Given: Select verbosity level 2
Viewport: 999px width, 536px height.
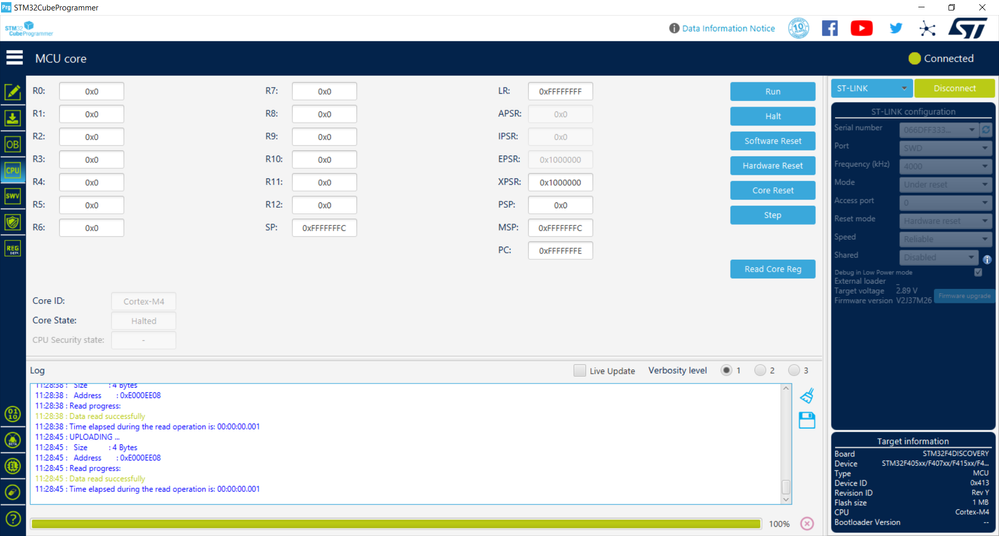Looking at the screenshot, I should (x=760, y=370).
